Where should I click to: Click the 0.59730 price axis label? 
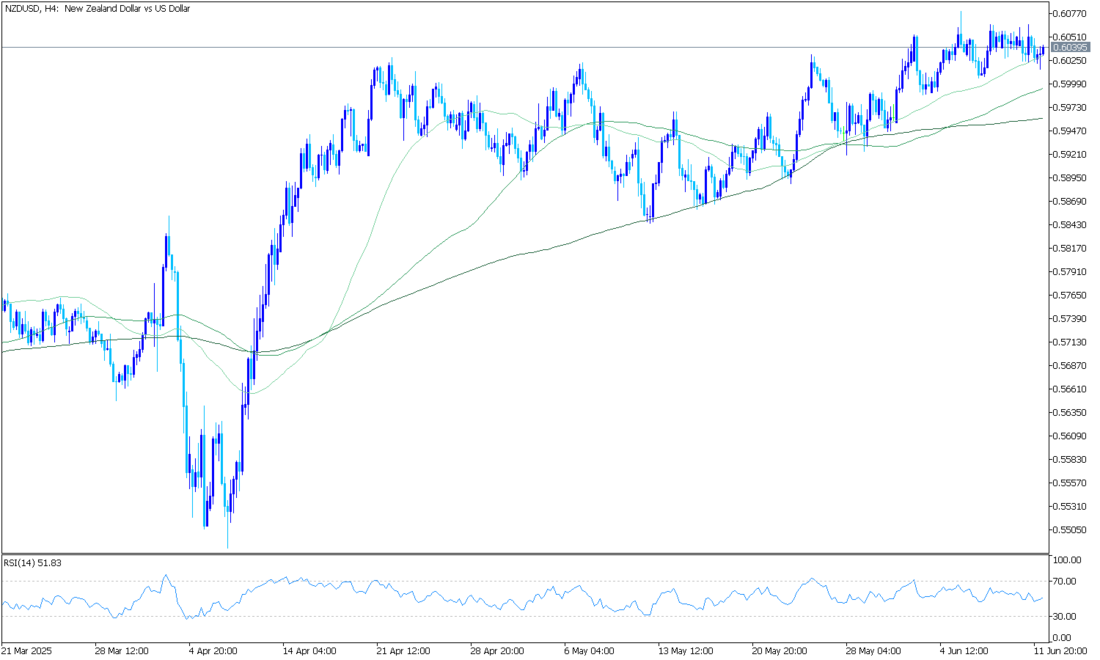click(x=1070, y=107)
